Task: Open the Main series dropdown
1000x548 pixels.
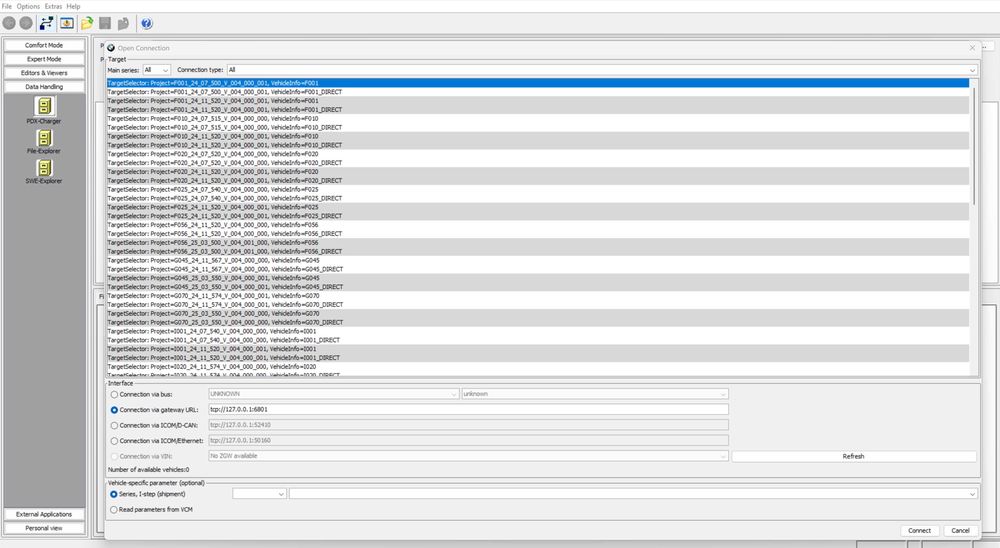Action: 156,70
